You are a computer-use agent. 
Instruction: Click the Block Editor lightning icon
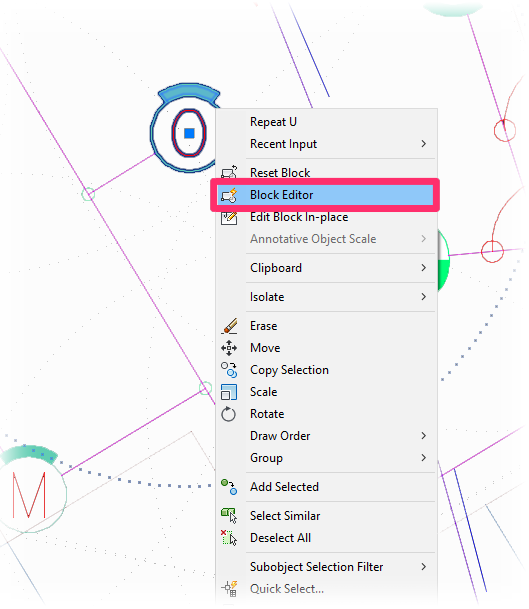point(229,195)
